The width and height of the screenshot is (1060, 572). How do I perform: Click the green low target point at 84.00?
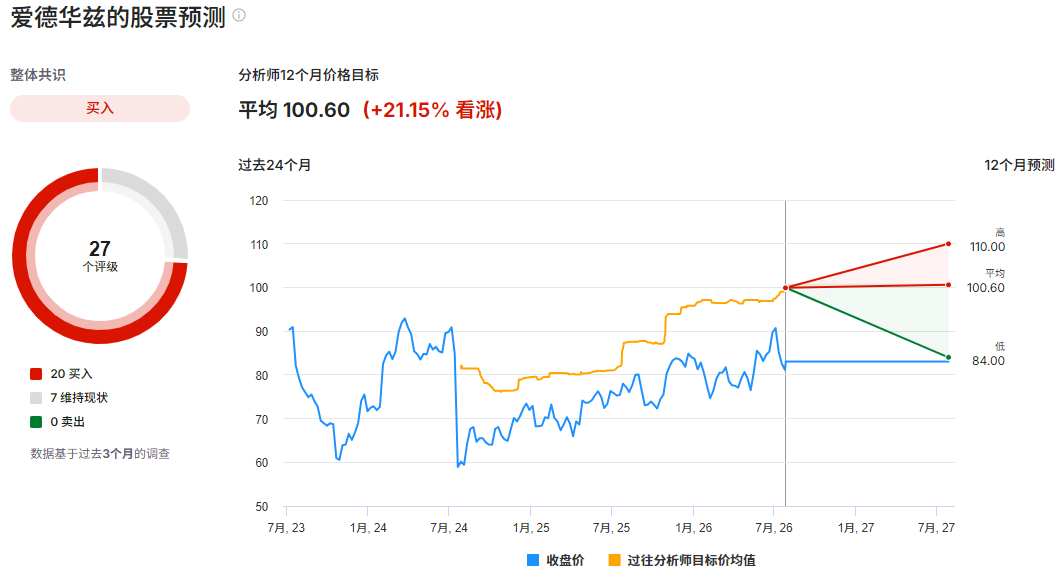pyautogui.click(x=948, y=357)
